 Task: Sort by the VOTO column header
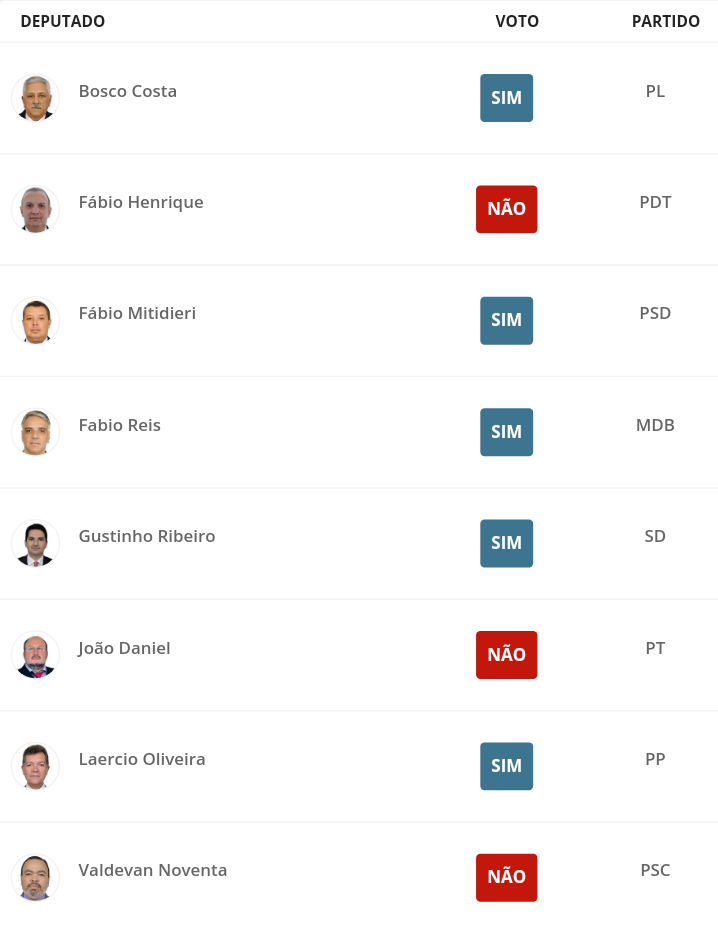(517, 21)
